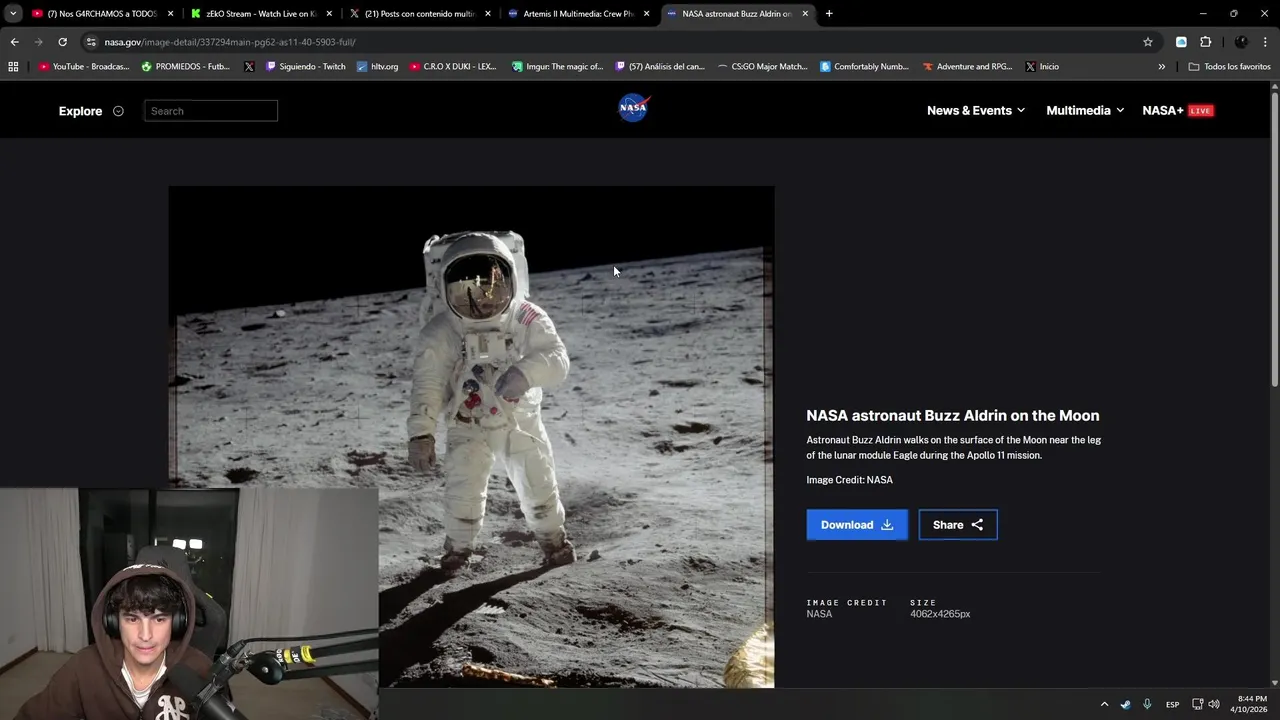Open the Siguiendo - Twitch bookmark
This screenshot has width=1280, height=720.
305,67
